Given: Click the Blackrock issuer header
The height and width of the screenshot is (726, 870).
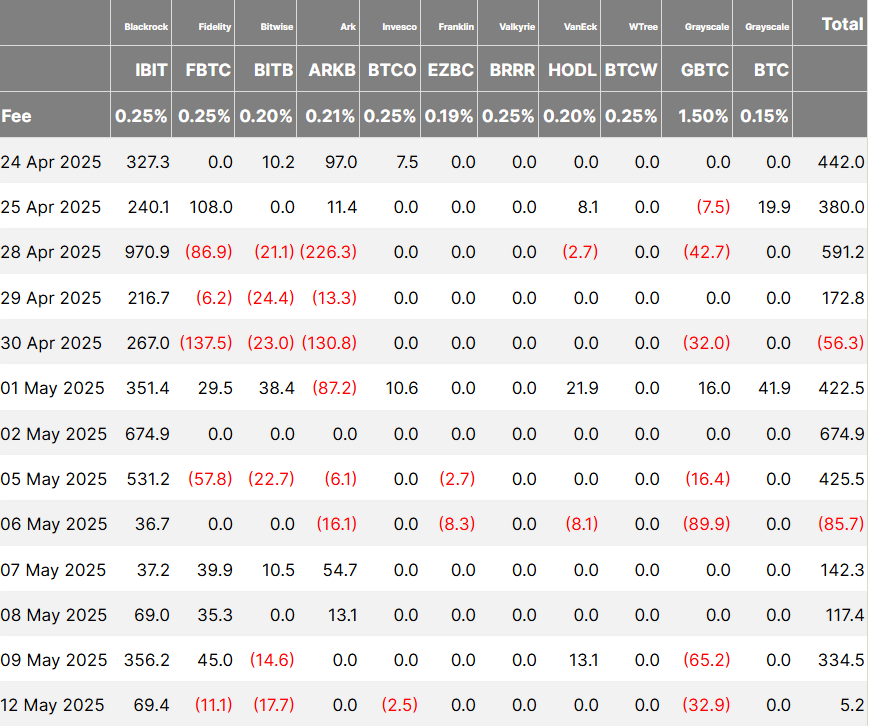Looking at the screenshot, I should [146, 27].
